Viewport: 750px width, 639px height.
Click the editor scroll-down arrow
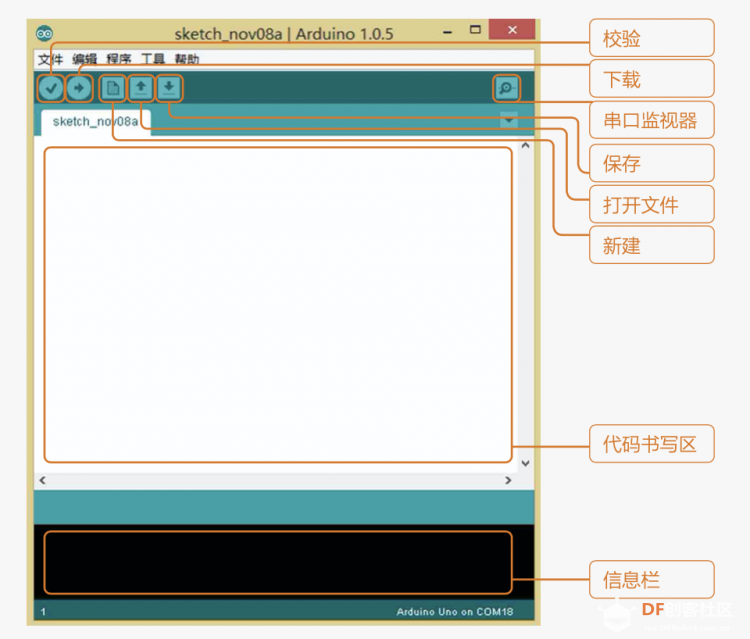point(525,463)
